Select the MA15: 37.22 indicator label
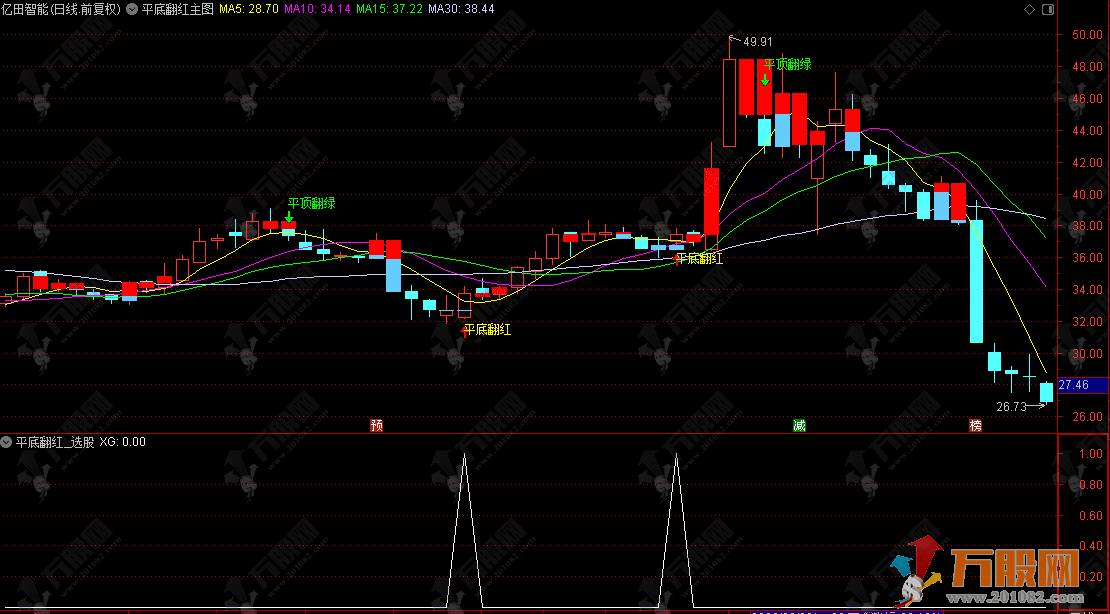 click(x=388, y=9)
